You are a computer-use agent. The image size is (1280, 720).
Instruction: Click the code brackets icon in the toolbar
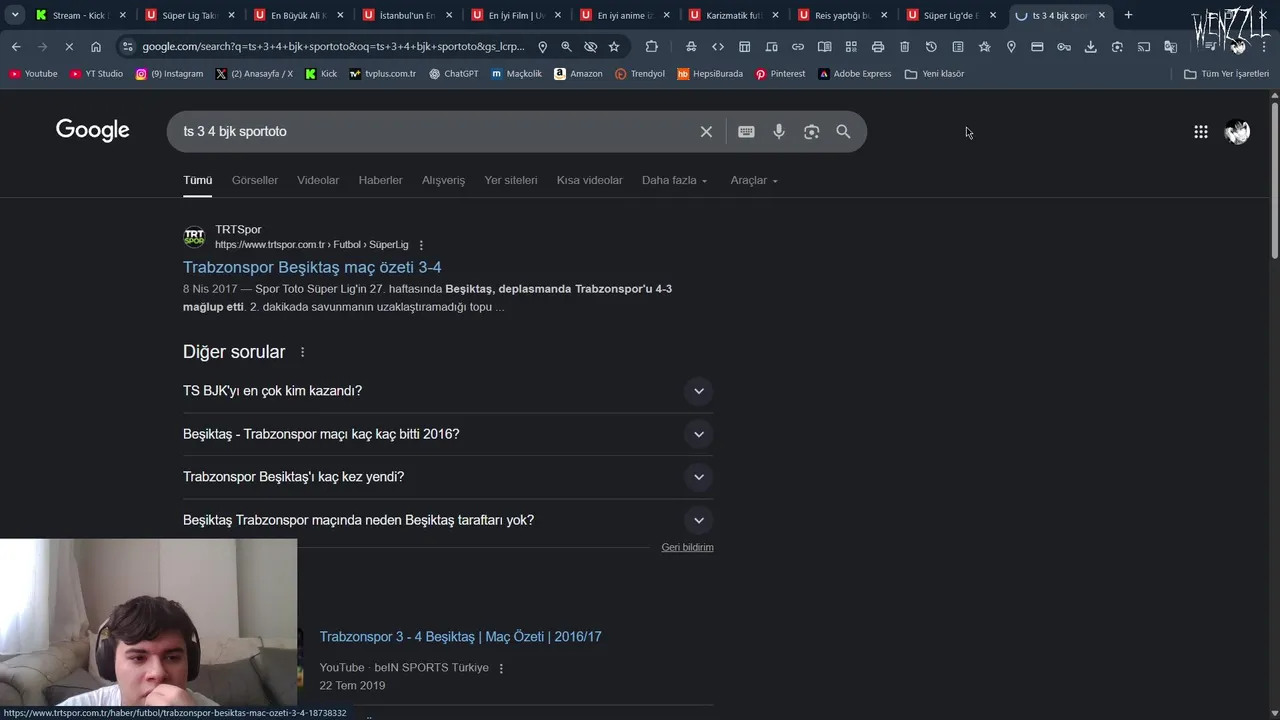(x=718, y=47)
